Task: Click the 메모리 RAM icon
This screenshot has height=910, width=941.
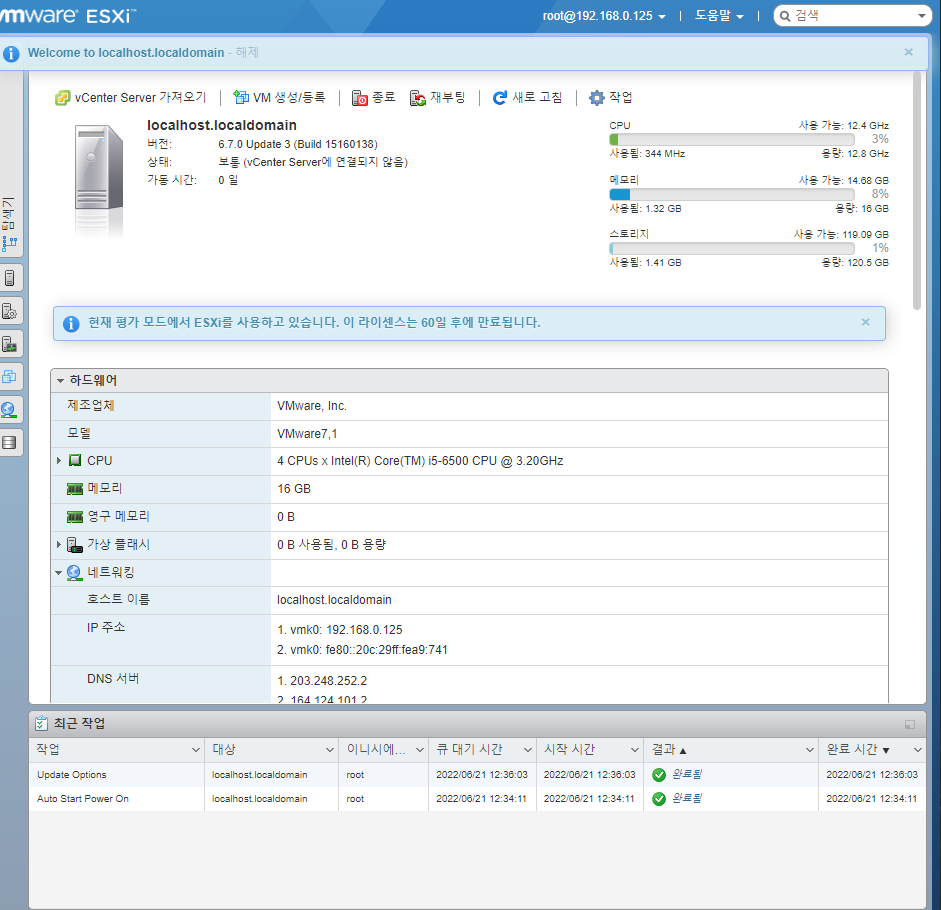Action: [x=75, y=489]
